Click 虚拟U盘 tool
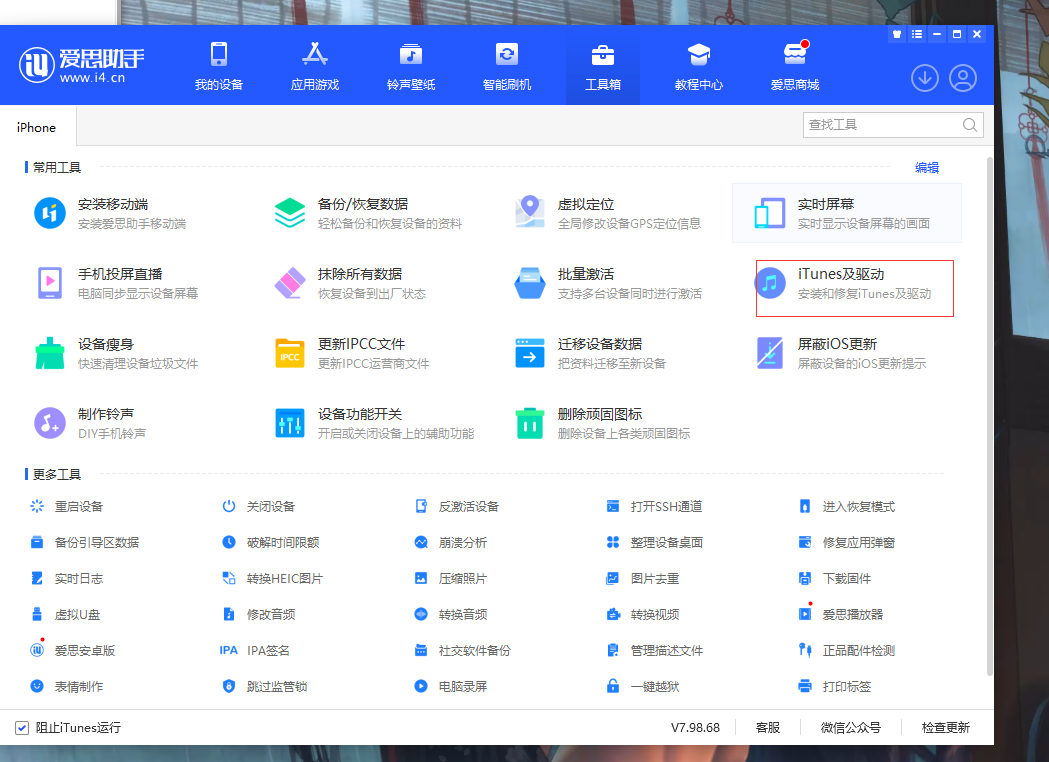Image resolution: width=1049 pixels, height=762 pixels. [x=65, y=615]
